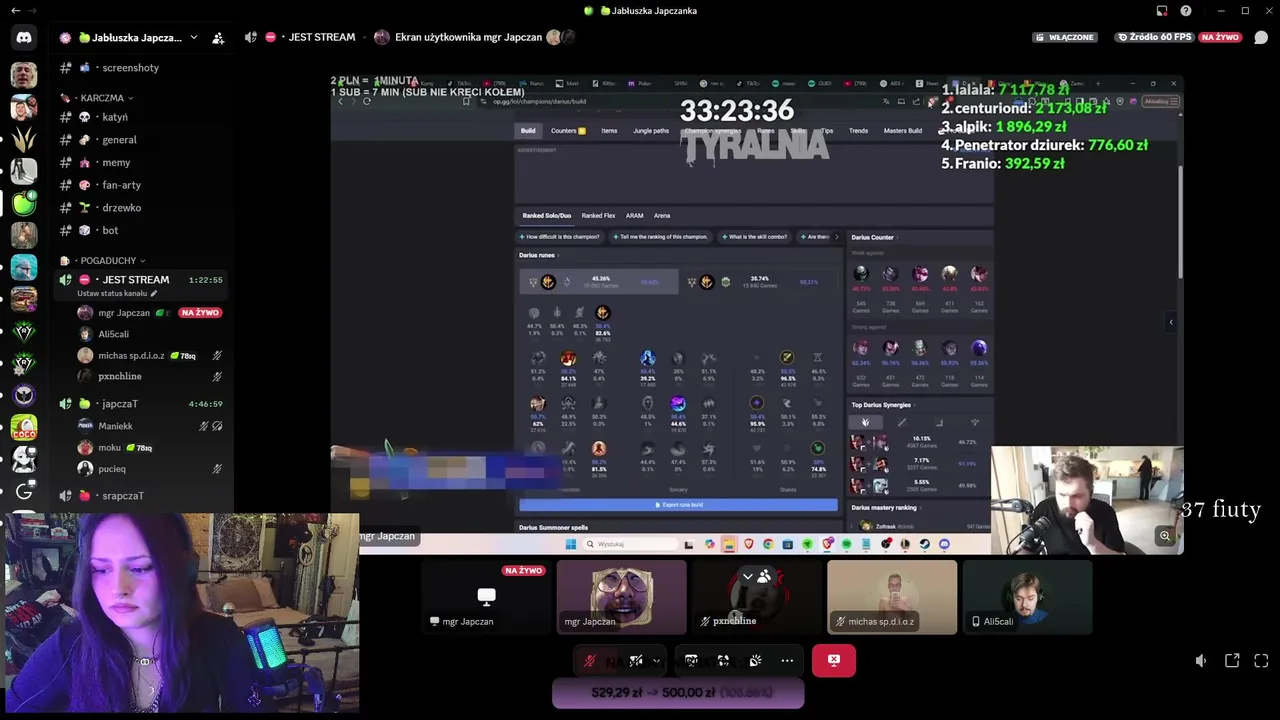Toggle microphone mute in call controls
Image resolution: width=1280 pixels, height=720 pixels.
pyautogui.click(x=590, y=660)
